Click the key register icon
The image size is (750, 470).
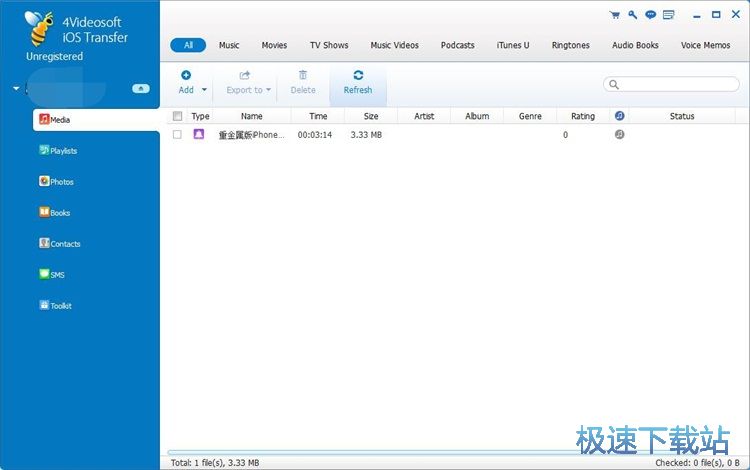point(632,15)
